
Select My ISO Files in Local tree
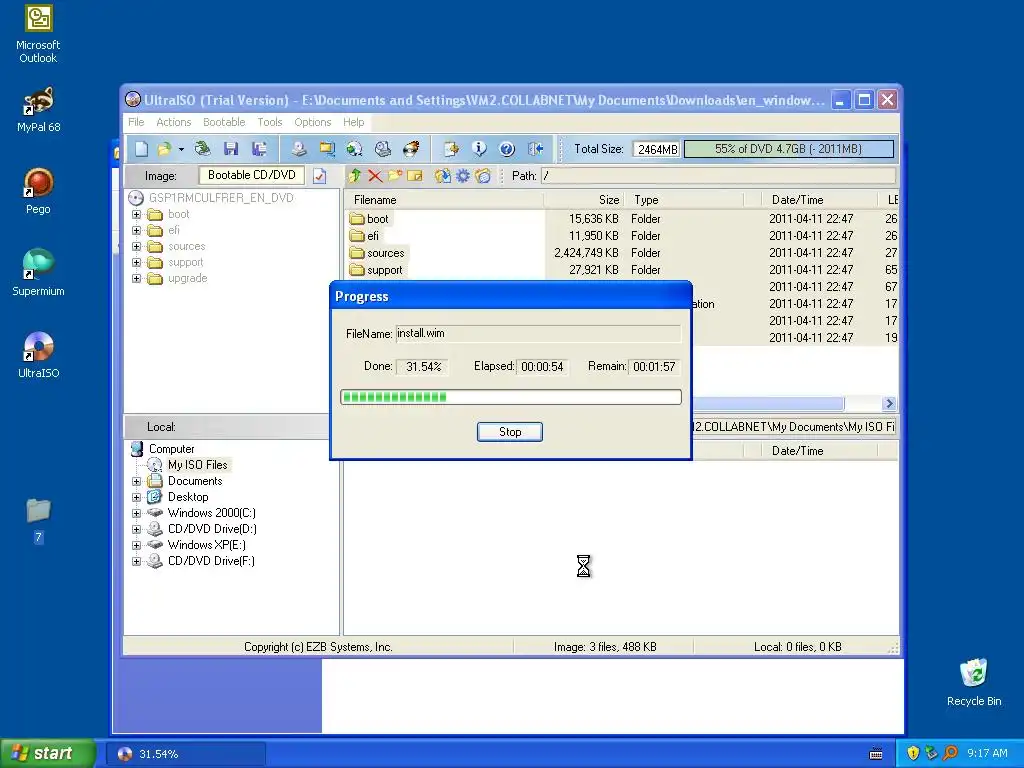[197, 465]
